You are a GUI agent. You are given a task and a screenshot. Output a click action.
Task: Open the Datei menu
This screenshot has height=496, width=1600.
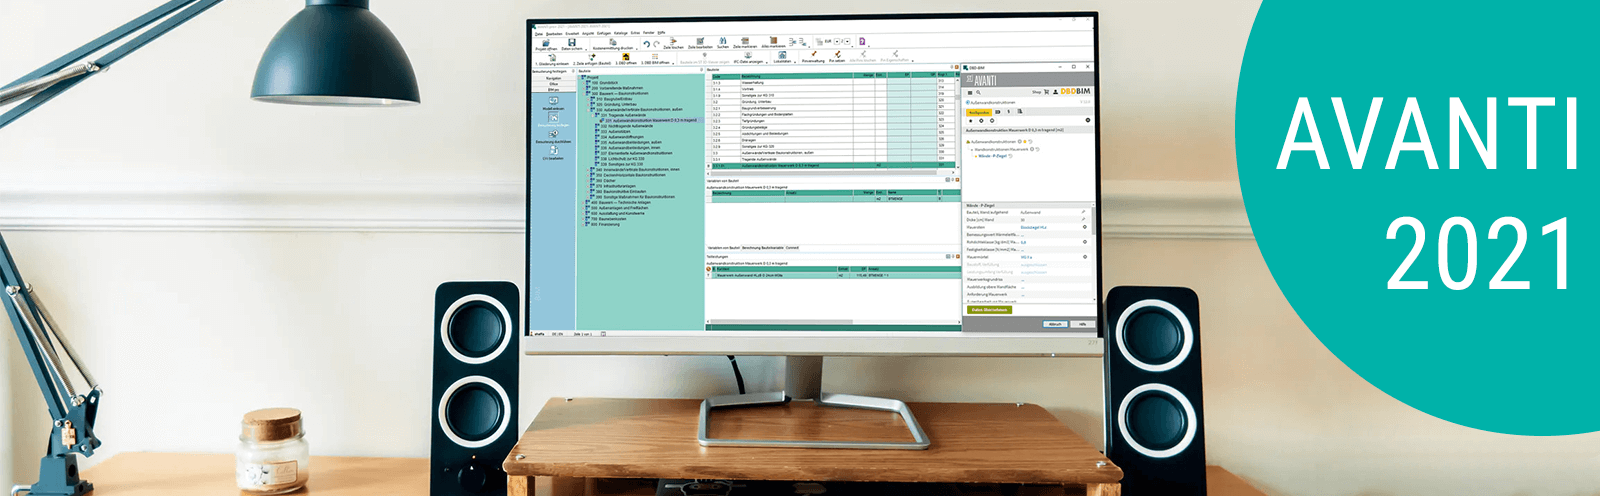[538, 33]
